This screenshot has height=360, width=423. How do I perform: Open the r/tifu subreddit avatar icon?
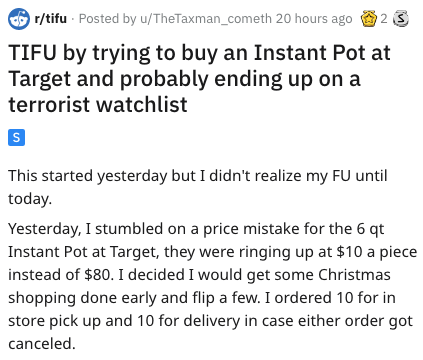click(x=19, y=19)
